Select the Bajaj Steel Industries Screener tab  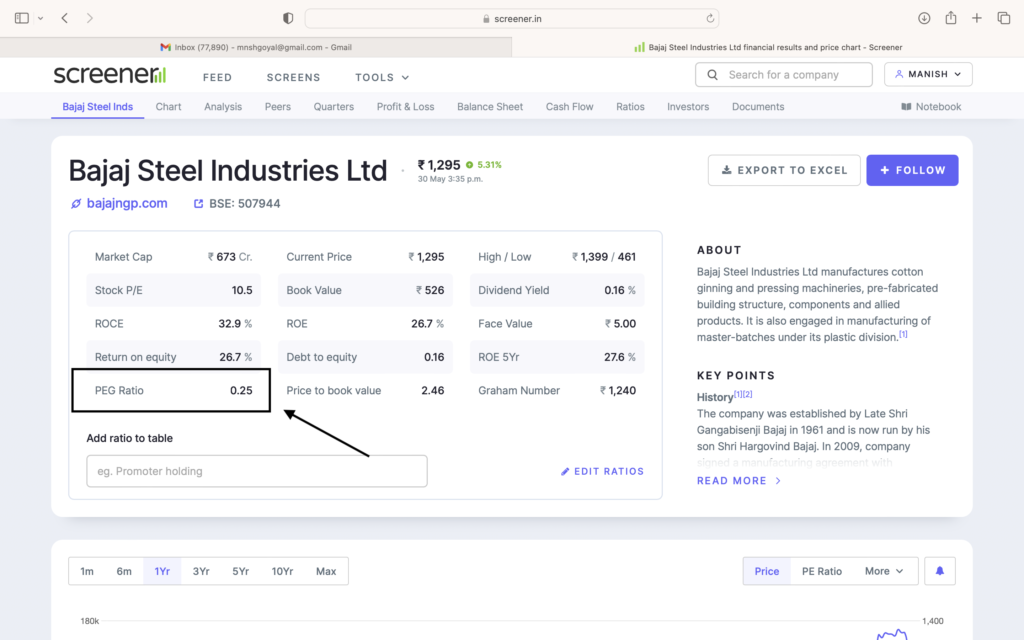(x=768, y=47)
